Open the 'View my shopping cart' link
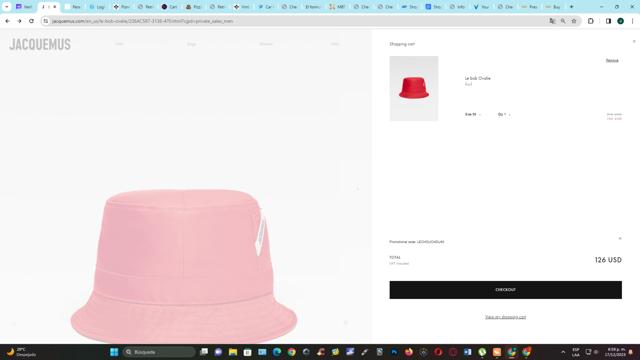The width and height of the screenshot is (640, 360). tap(505, 317)
